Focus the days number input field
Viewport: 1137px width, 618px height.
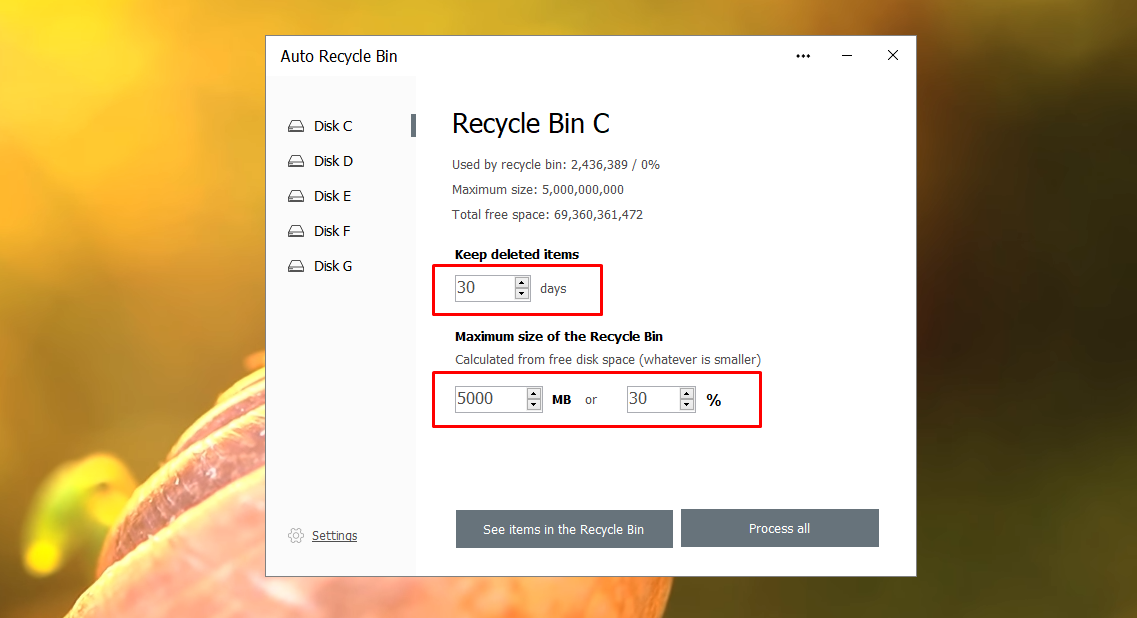(x=484, y=288)
